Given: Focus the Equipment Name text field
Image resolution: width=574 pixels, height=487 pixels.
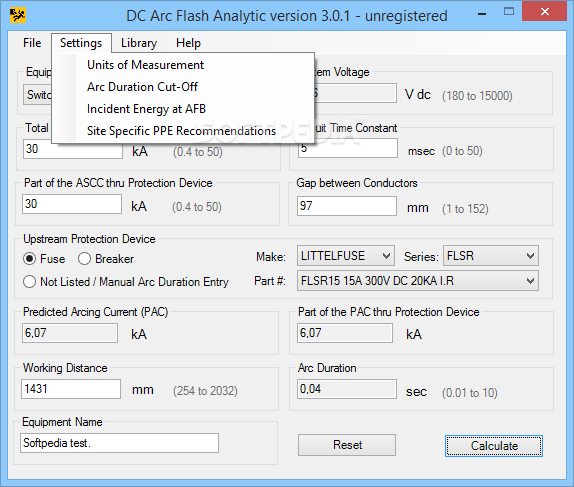Looking at the screenshot, I should click(x=120, y=443).
